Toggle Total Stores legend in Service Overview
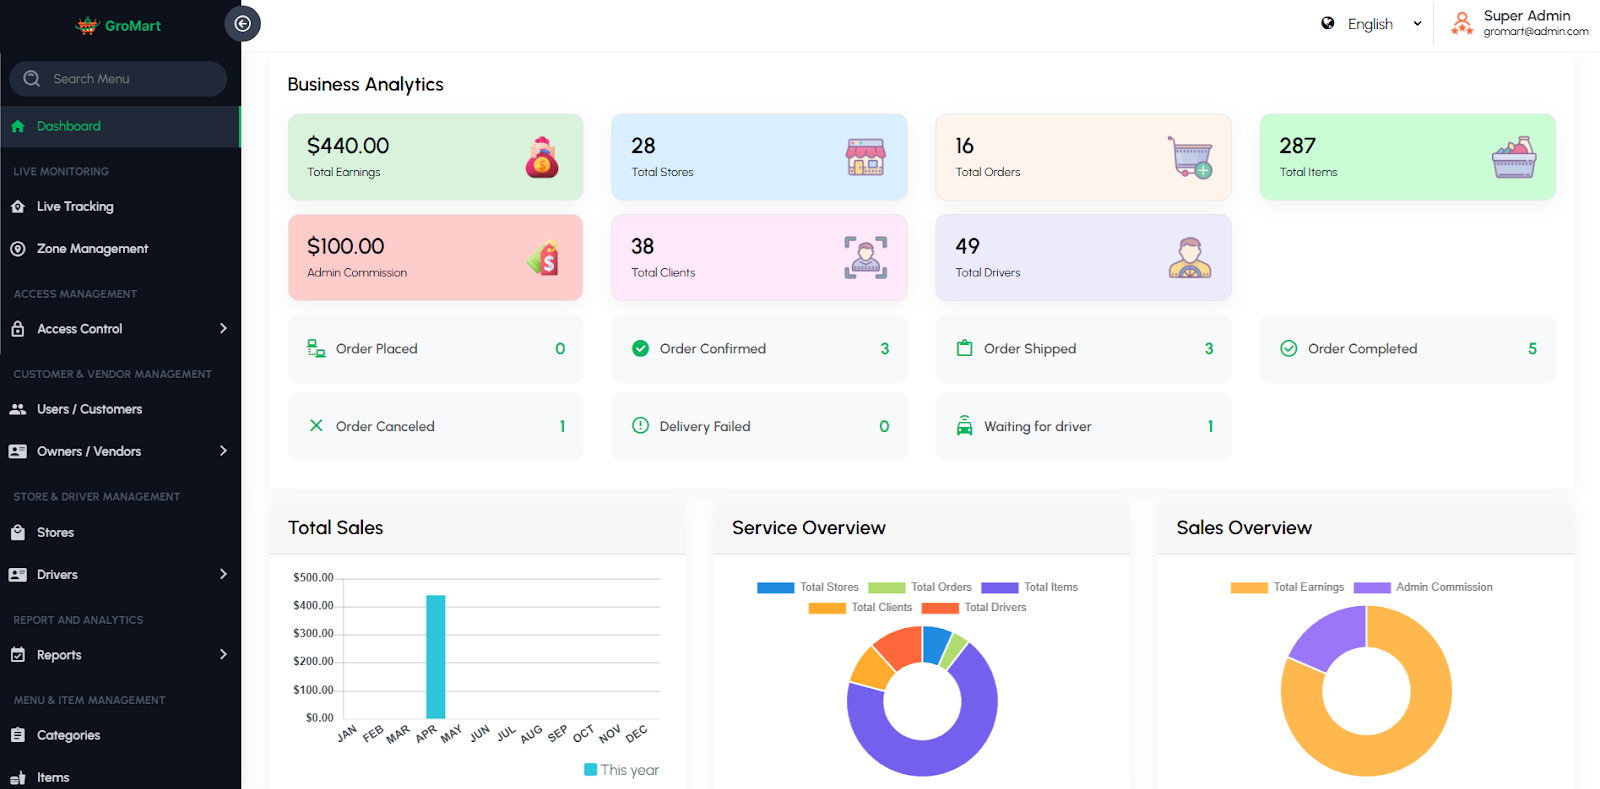Screen dimensions: 1600x789 (808, 587)
